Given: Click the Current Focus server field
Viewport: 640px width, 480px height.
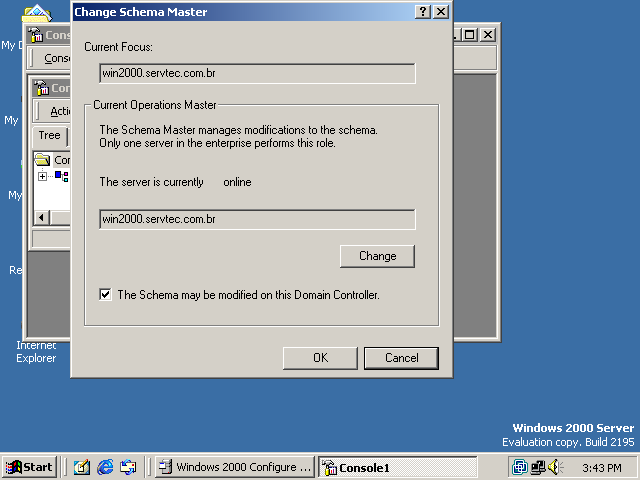Looking at the screenshot, I should [x=257, y=73].
